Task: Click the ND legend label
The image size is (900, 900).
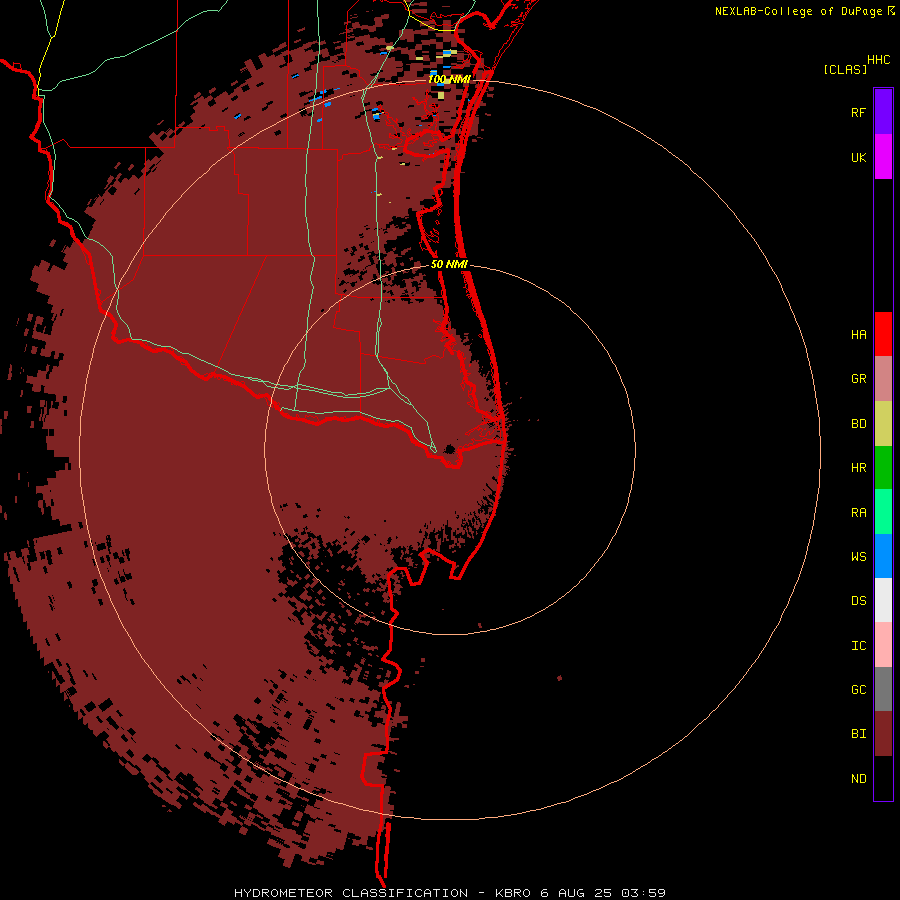Action: pyautogui.click(x=858, y=779)
